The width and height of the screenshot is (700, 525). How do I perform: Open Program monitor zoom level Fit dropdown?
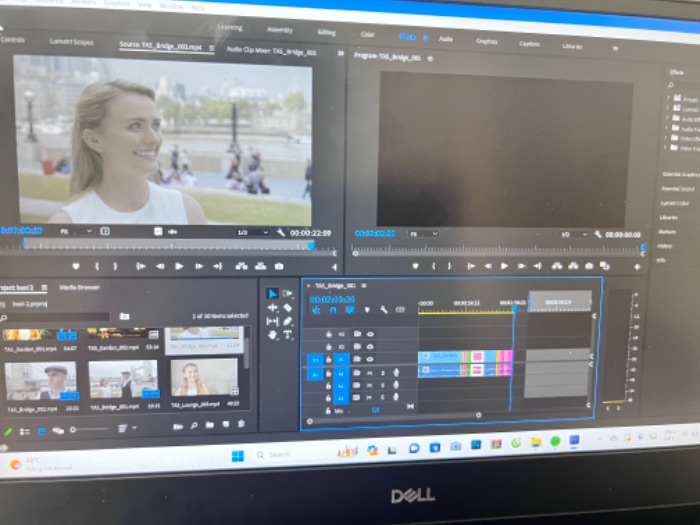point(423,233)
